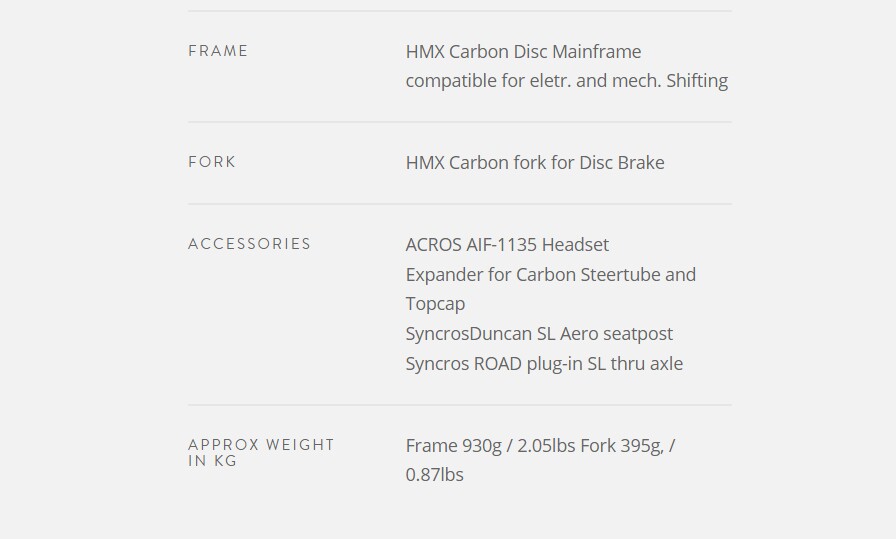The image size is (896, 539).
Task: Click the FRAME specification label
Action: point(218,51)
